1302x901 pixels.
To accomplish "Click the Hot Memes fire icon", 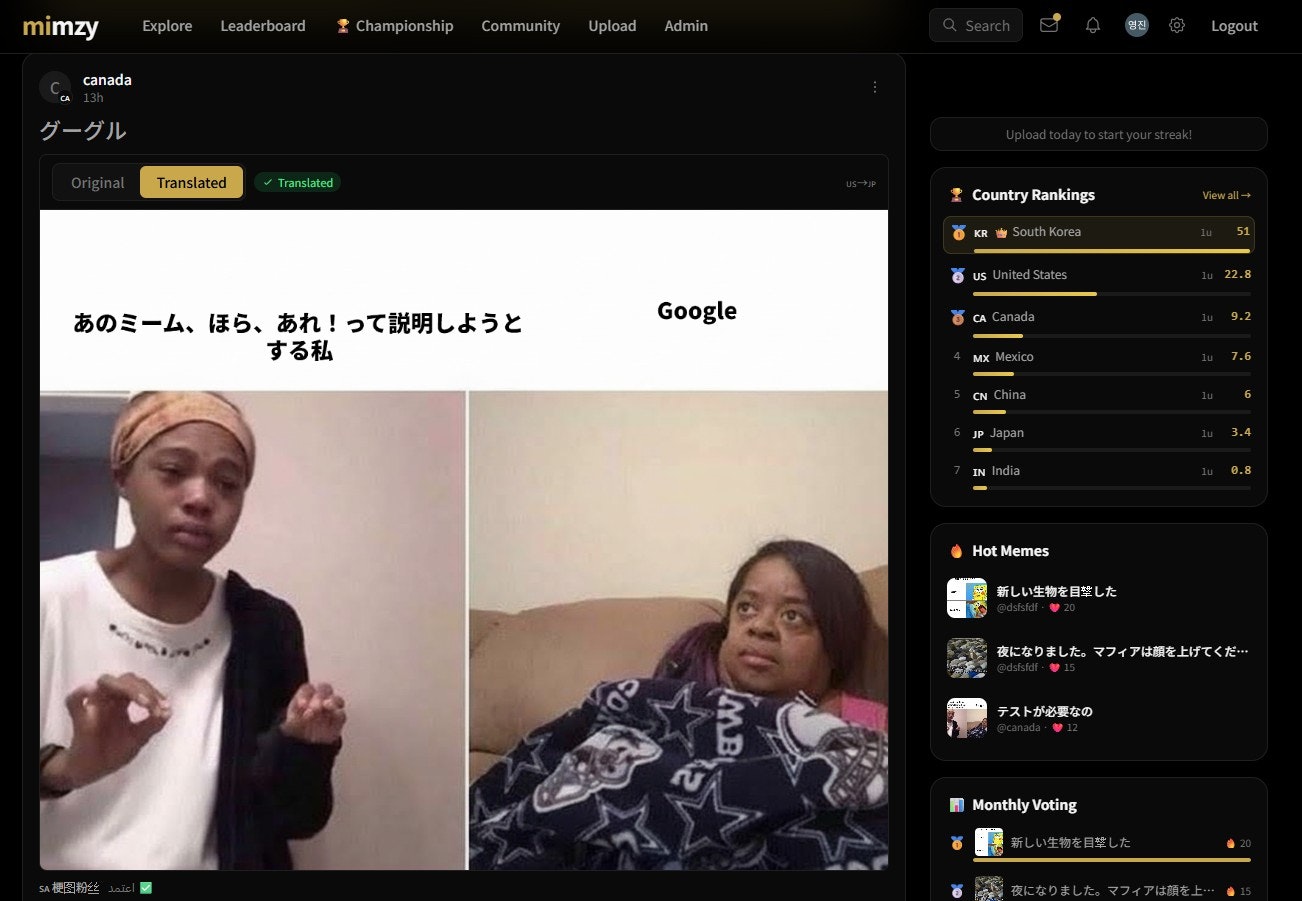I will pos(956,551).
